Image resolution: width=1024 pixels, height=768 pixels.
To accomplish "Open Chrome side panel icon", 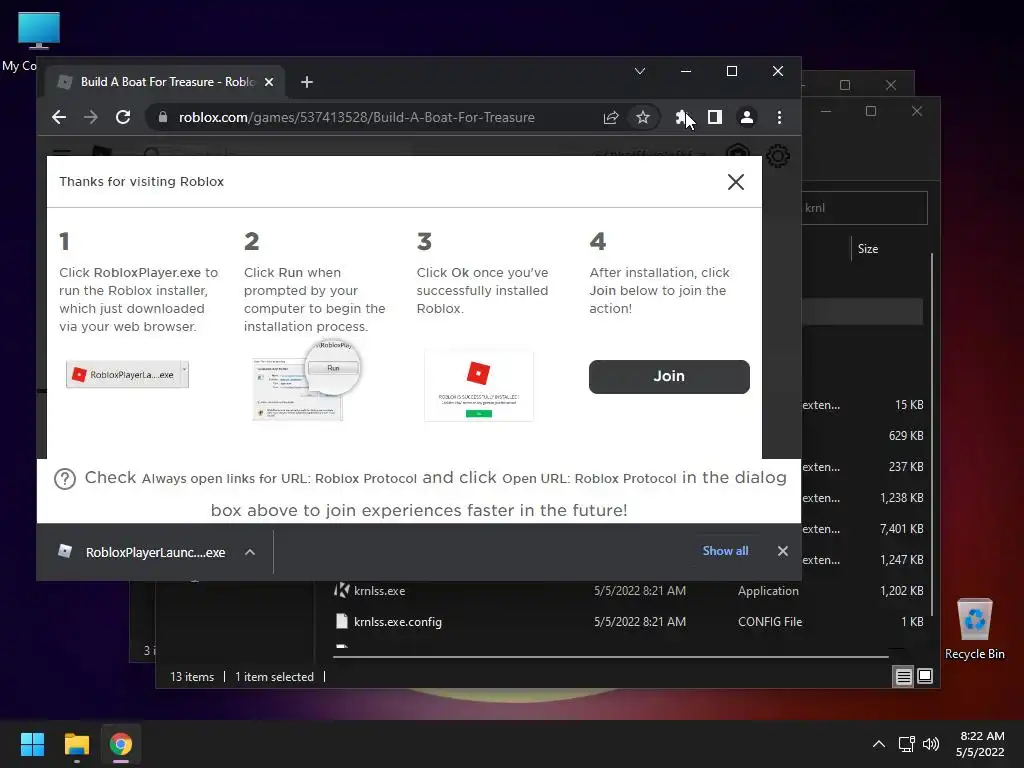I will pyautogui.click(x=715, y=118).
